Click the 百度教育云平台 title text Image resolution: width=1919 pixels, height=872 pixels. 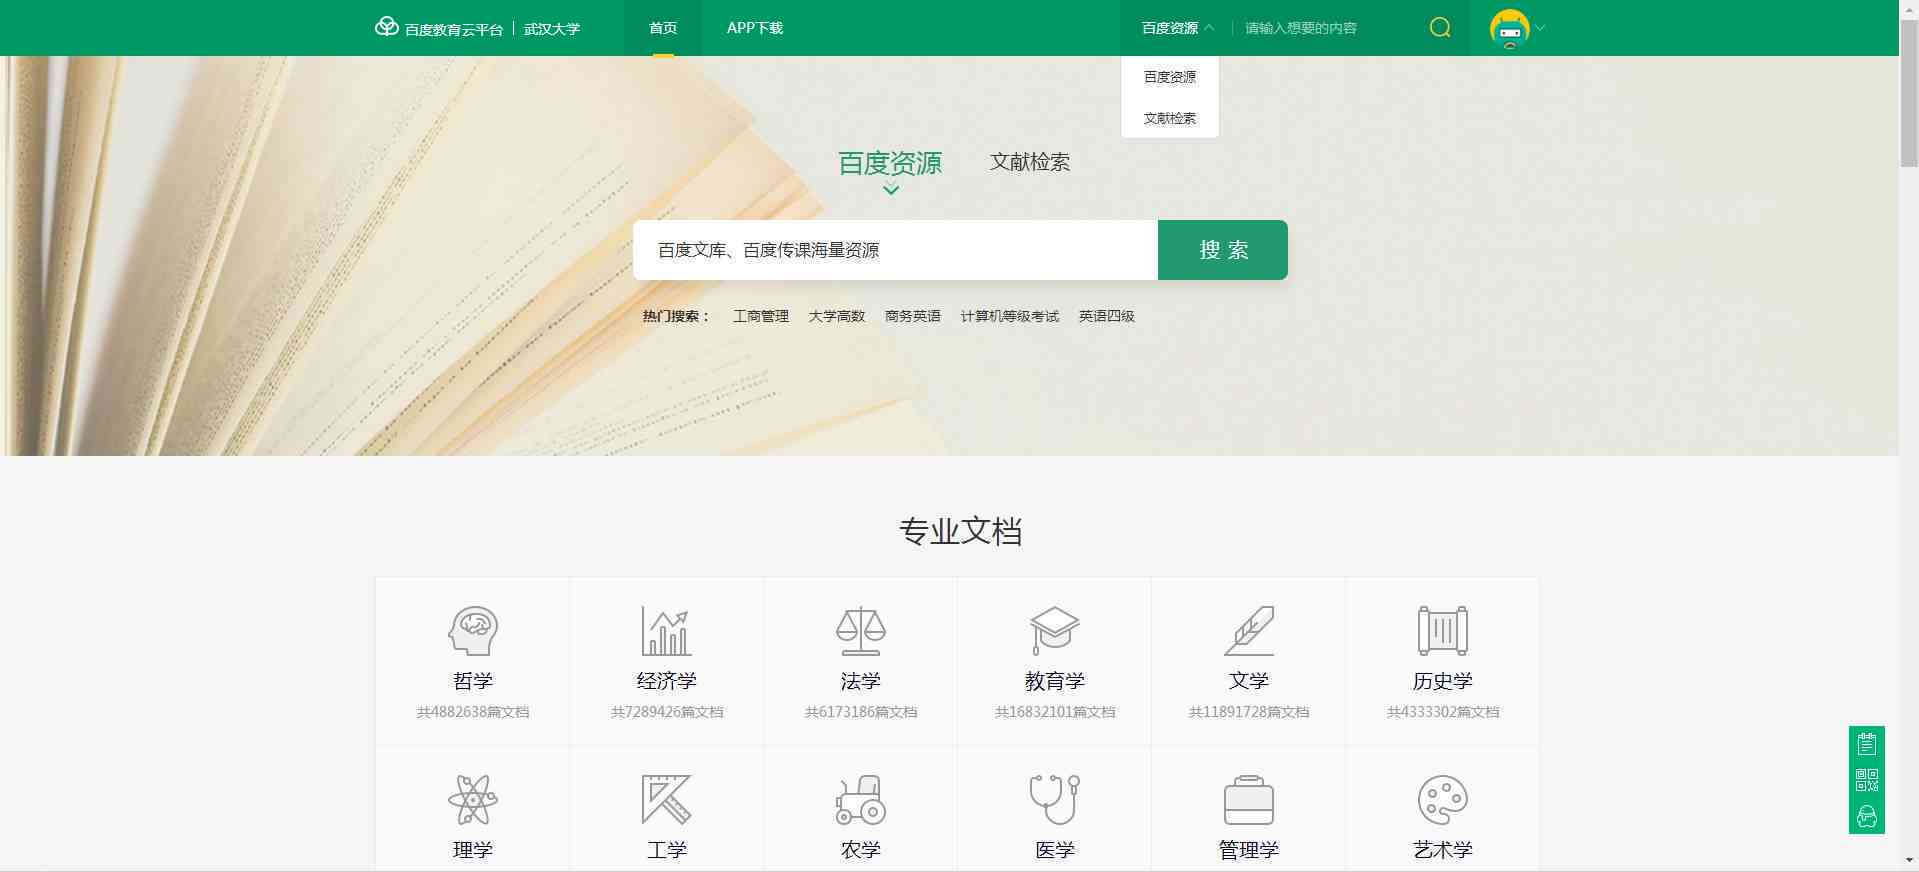(454, 29)
